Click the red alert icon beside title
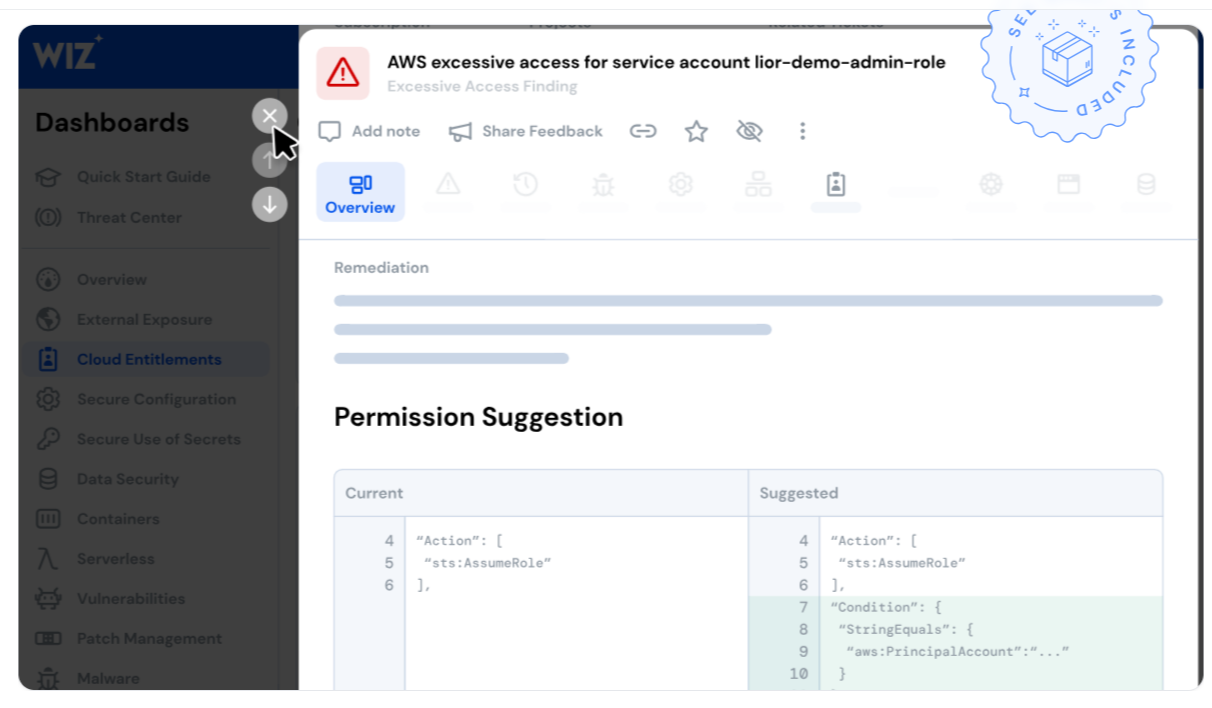The width and height of the screenshot is (1212, 708). click(x=343, y=73)
